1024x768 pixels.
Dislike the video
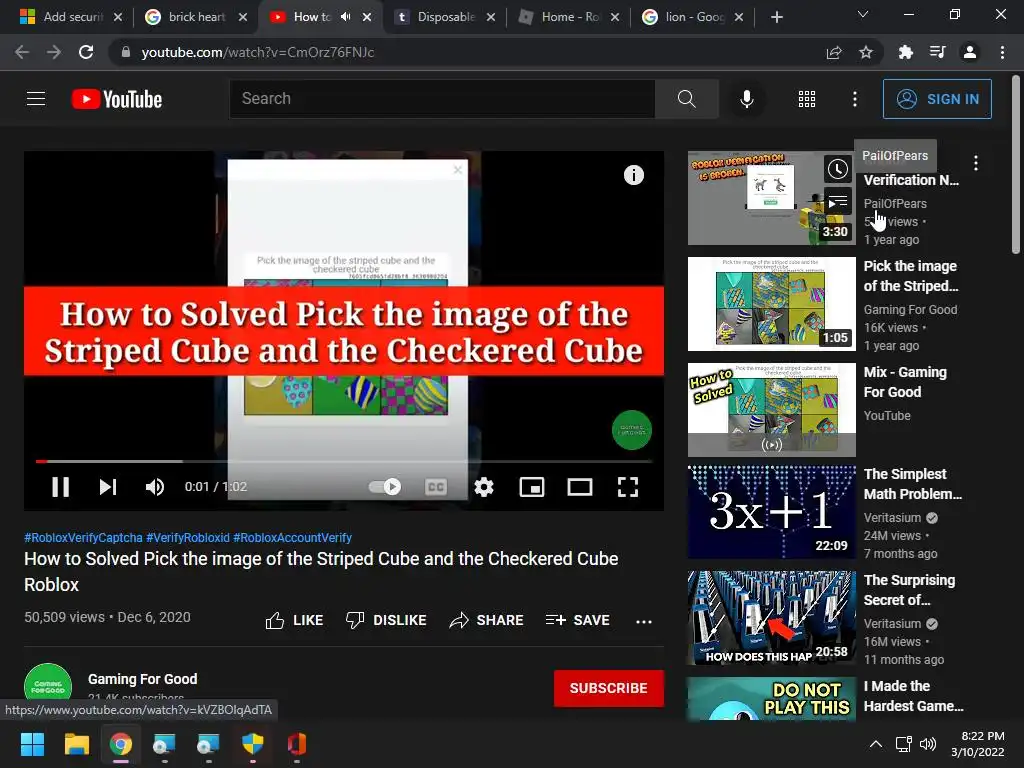click(386, 620)
